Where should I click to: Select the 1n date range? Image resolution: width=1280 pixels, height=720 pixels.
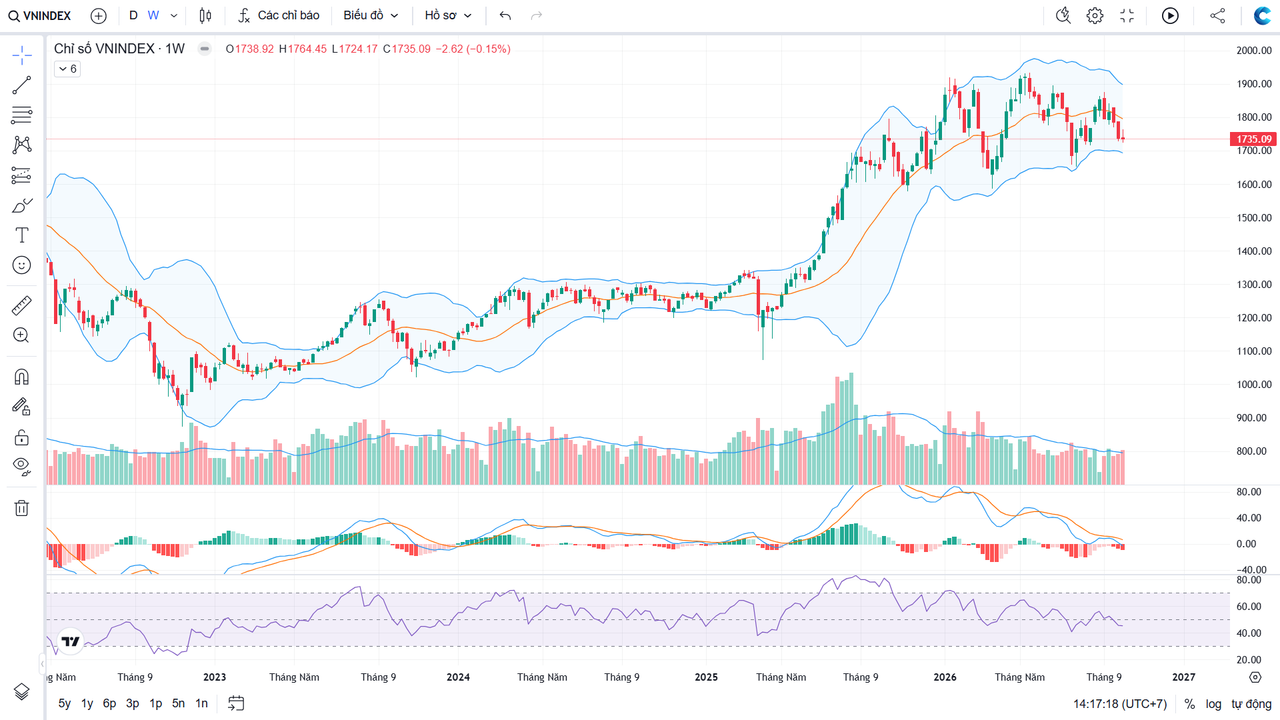[x=202, y=704]
